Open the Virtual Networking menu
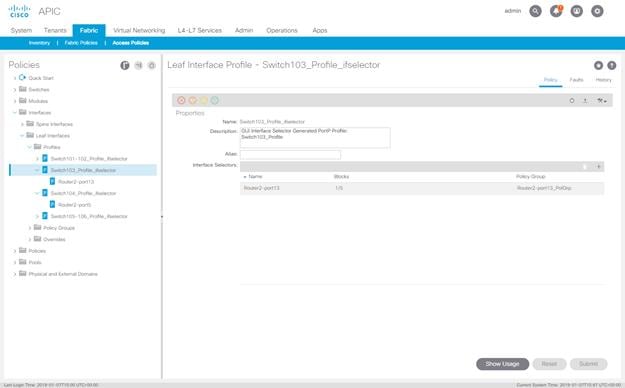The height and width of the screenshot is (388, 625). (139, 30)
